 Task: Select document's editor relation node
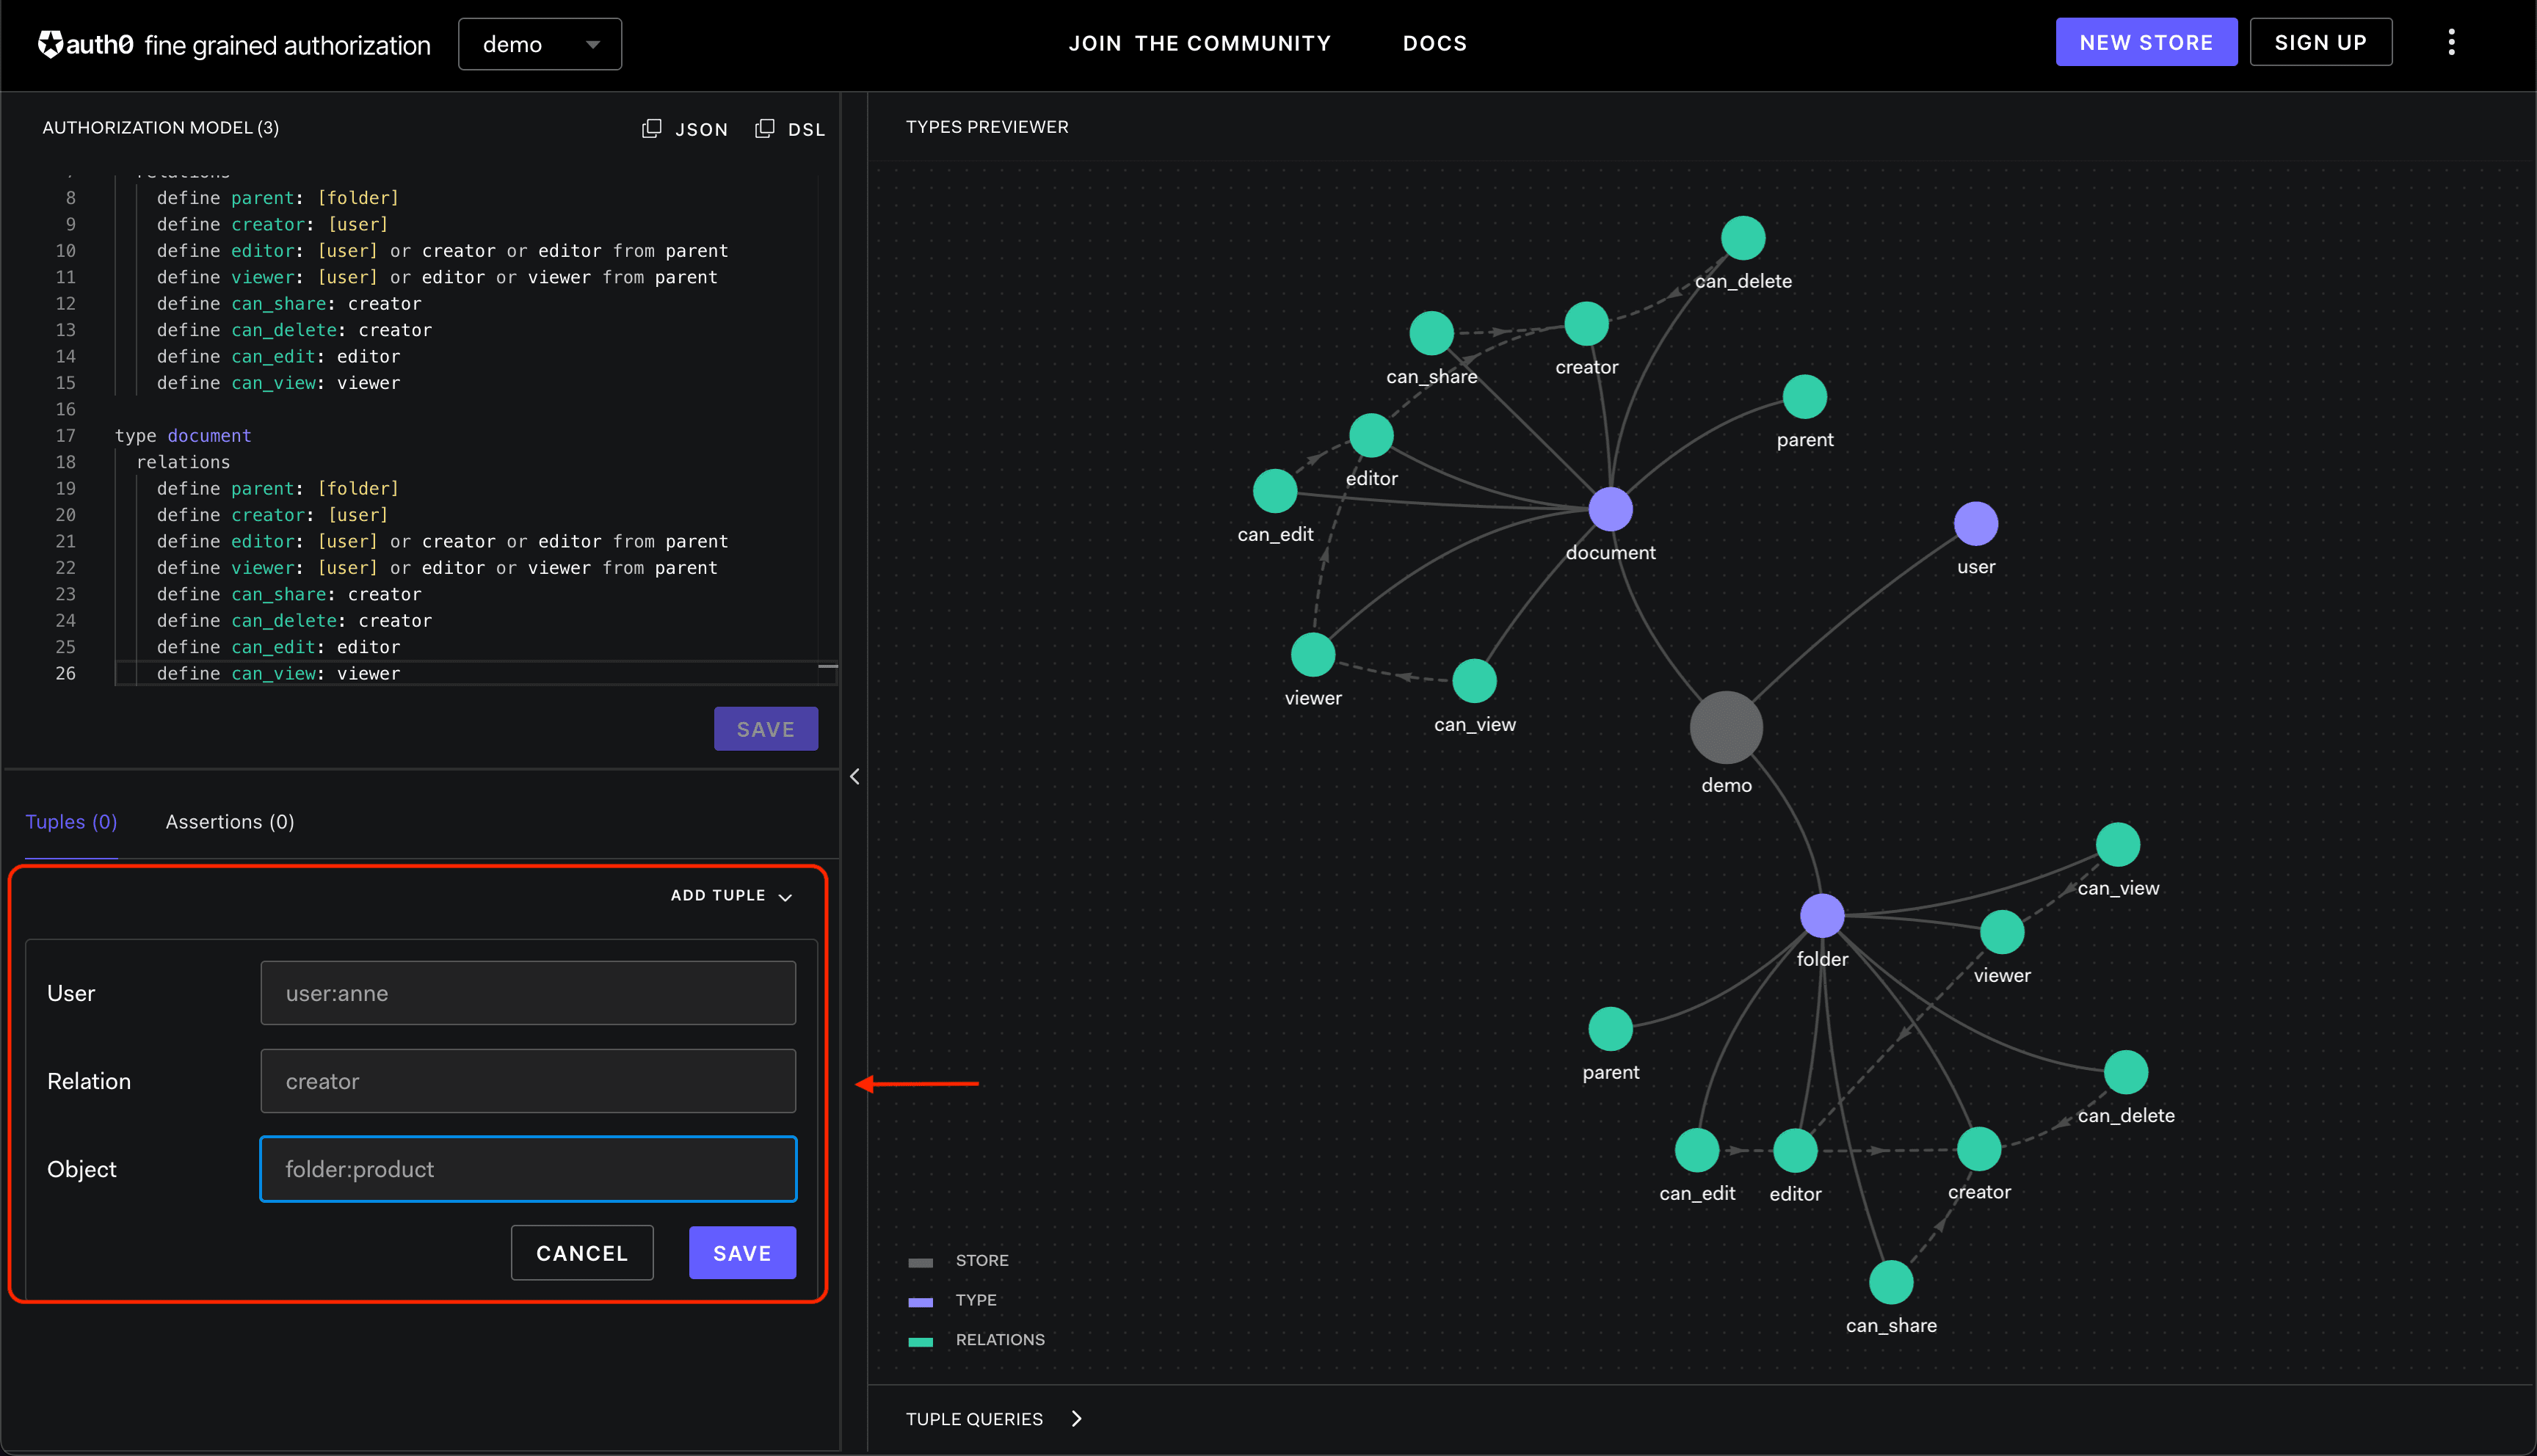(1371, 435)
